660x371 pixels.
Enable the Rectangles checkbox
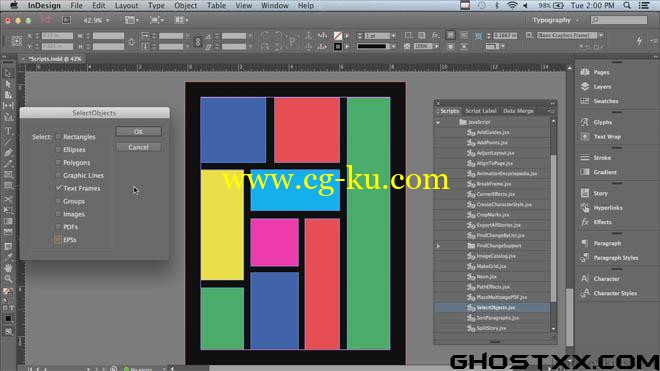coord(59,136)
